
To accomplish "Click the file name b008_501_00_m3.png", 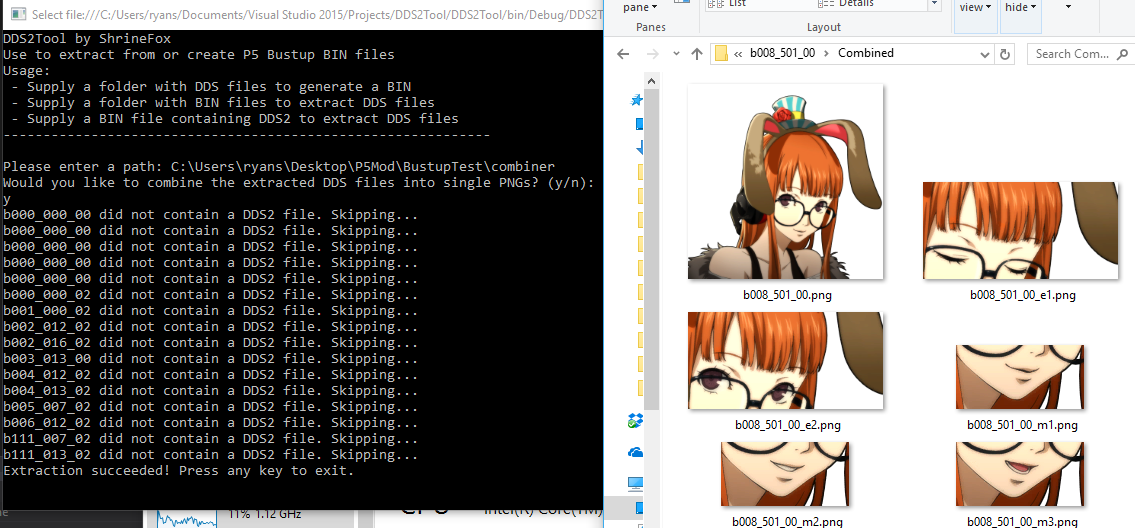I will pos(1023,521).
